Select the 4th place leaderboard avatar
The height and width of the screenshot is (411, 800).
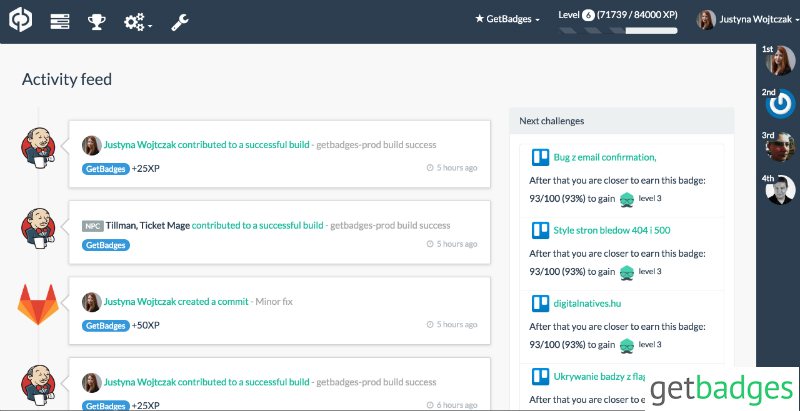pos(780,189)
